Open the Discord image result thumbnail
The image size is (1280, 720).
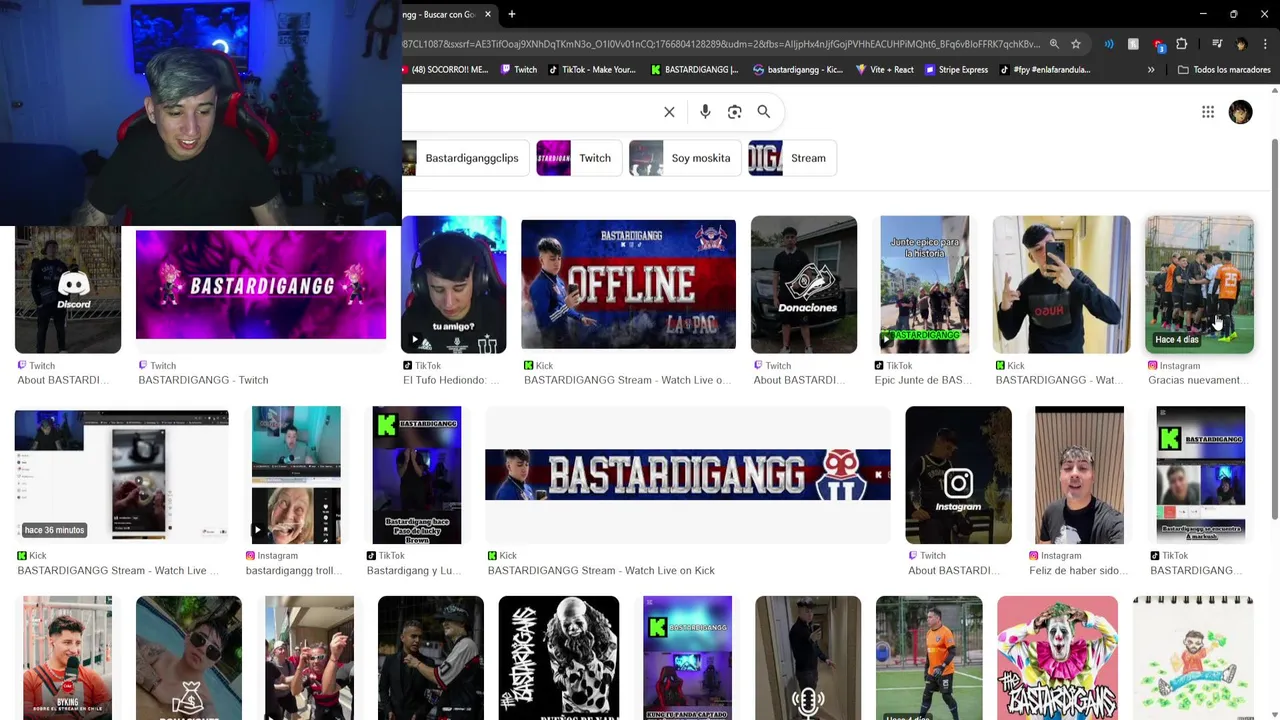[68, 290]
